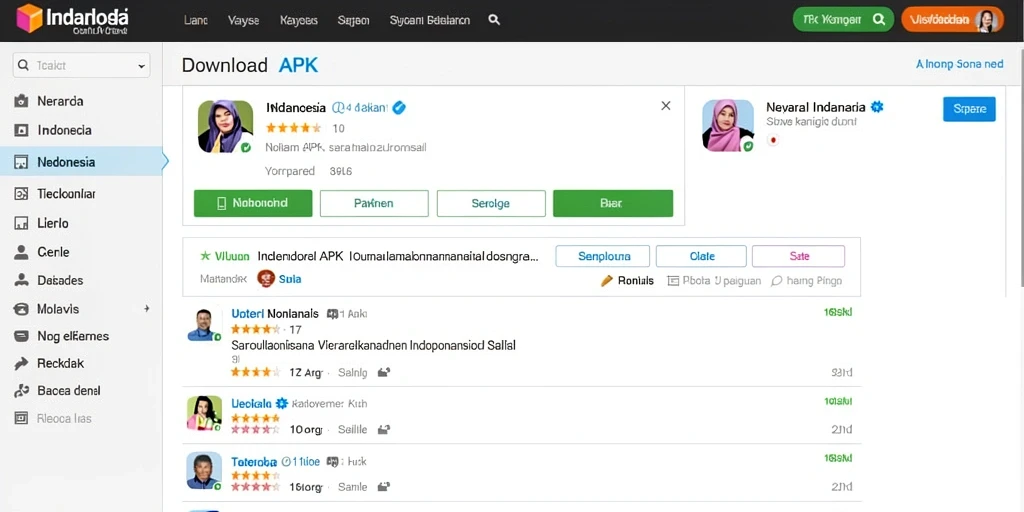Open the user avatar in orange button

(987, 20)
